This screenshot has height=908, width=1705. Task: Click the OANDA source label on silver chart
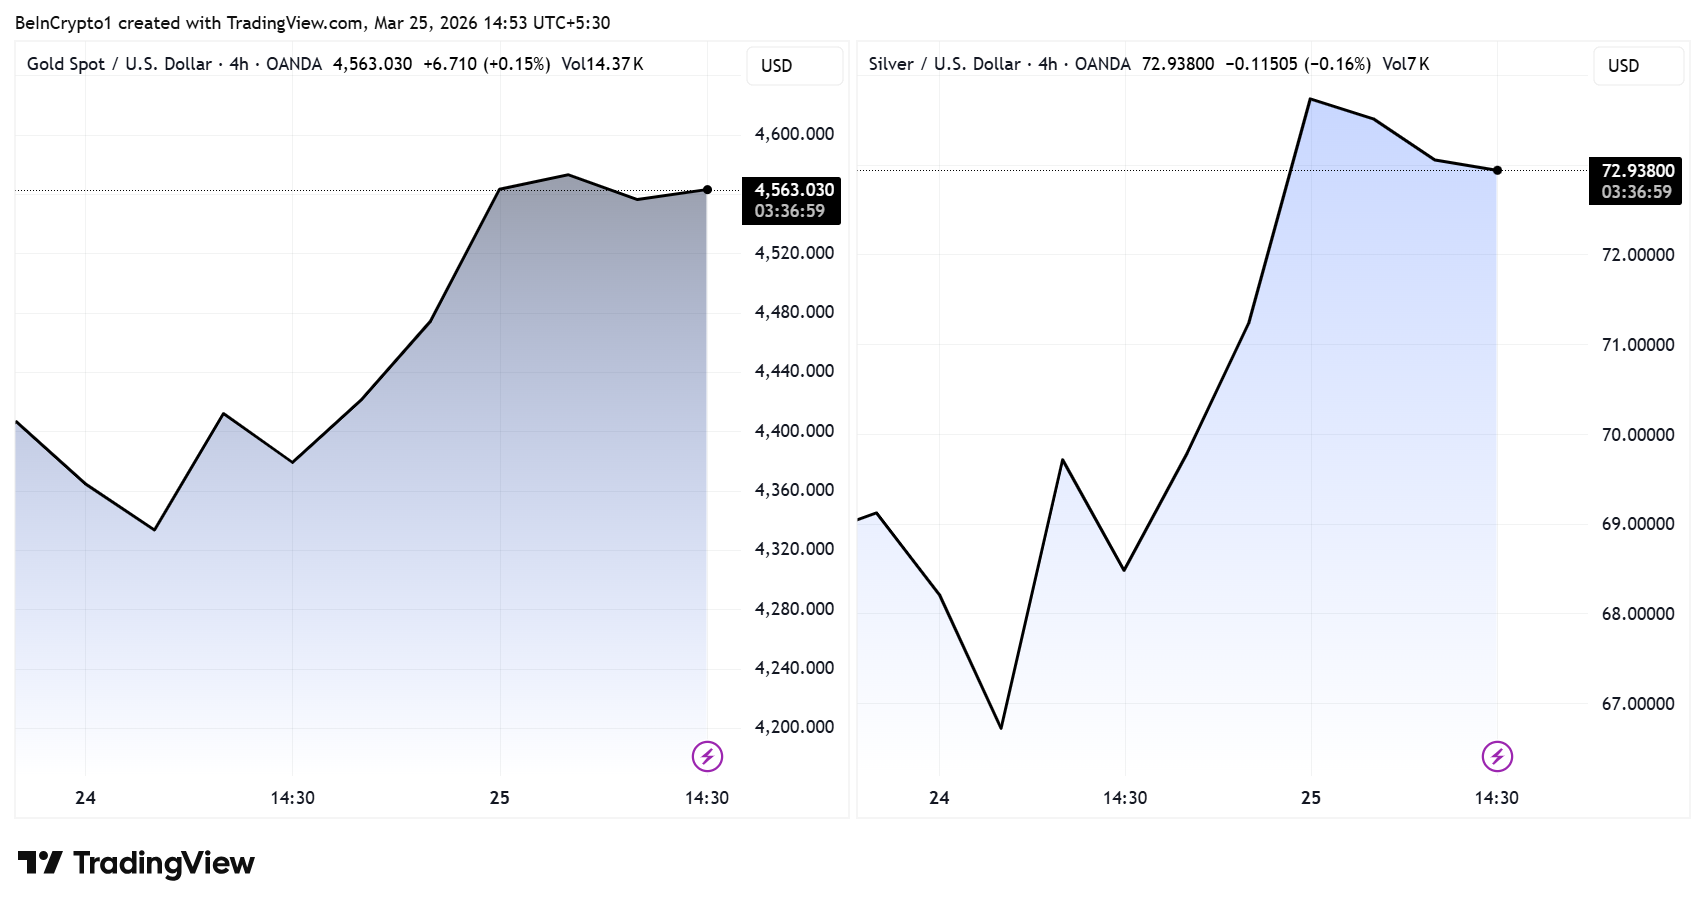pos(1102,64)
